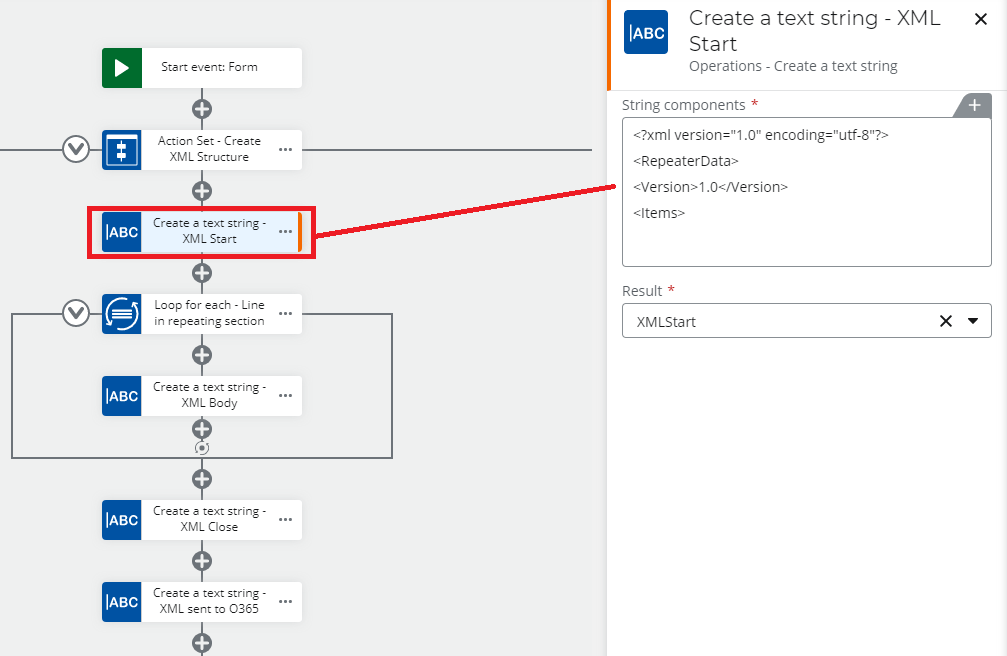Open ellipsis menu for XML Close action
This screenshot has width=1007, height=656.
[x=285, y=520]
